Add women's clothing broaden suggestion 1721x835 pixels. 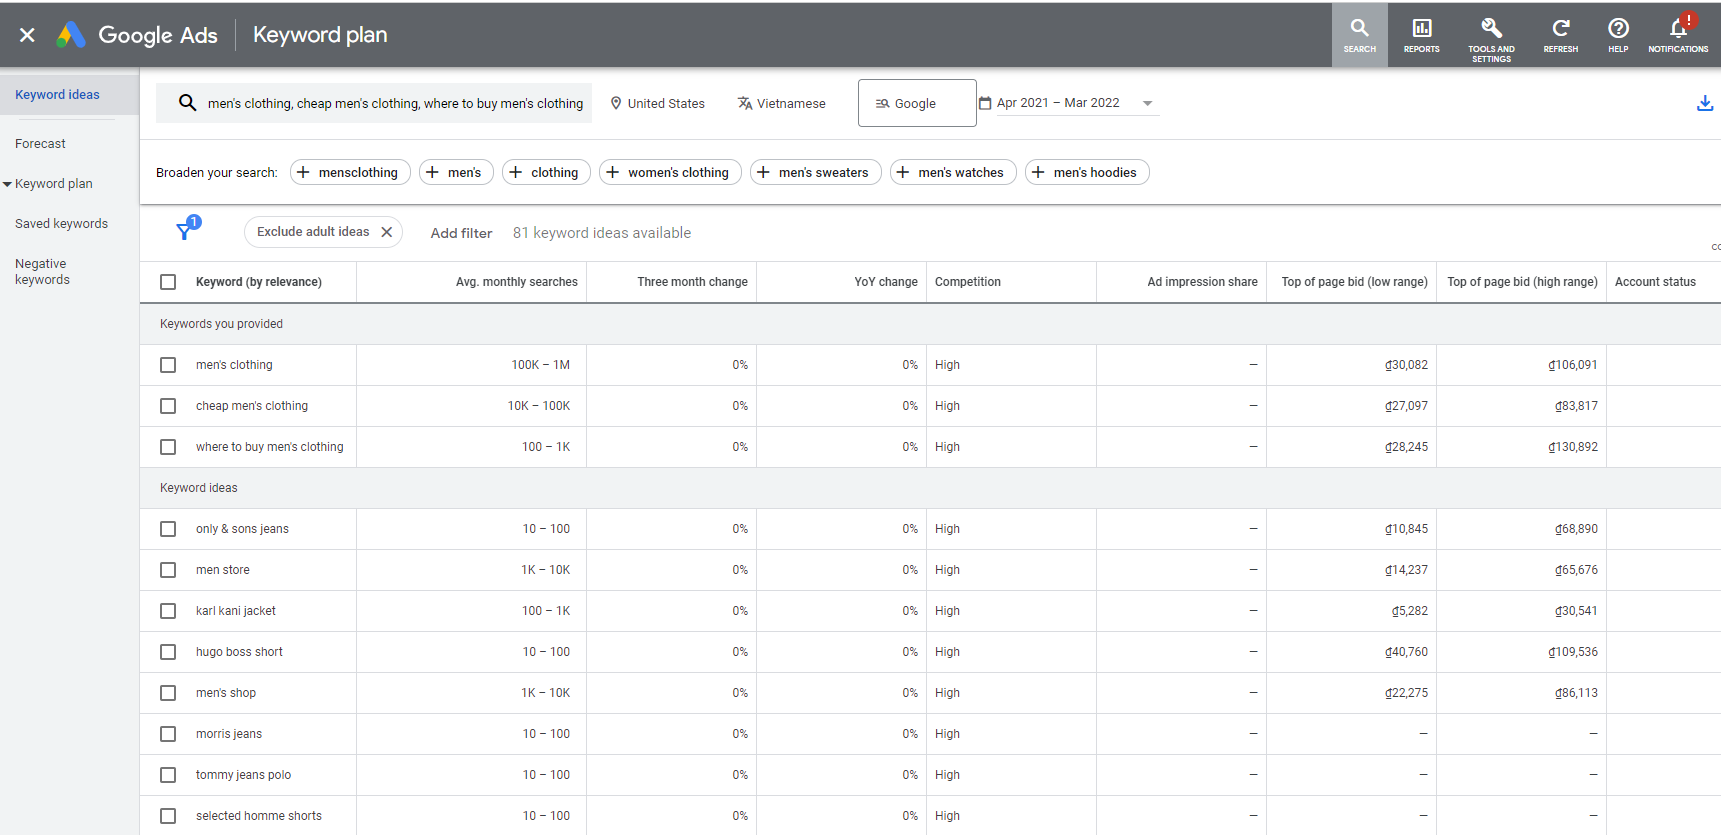(x=670, y=172)
